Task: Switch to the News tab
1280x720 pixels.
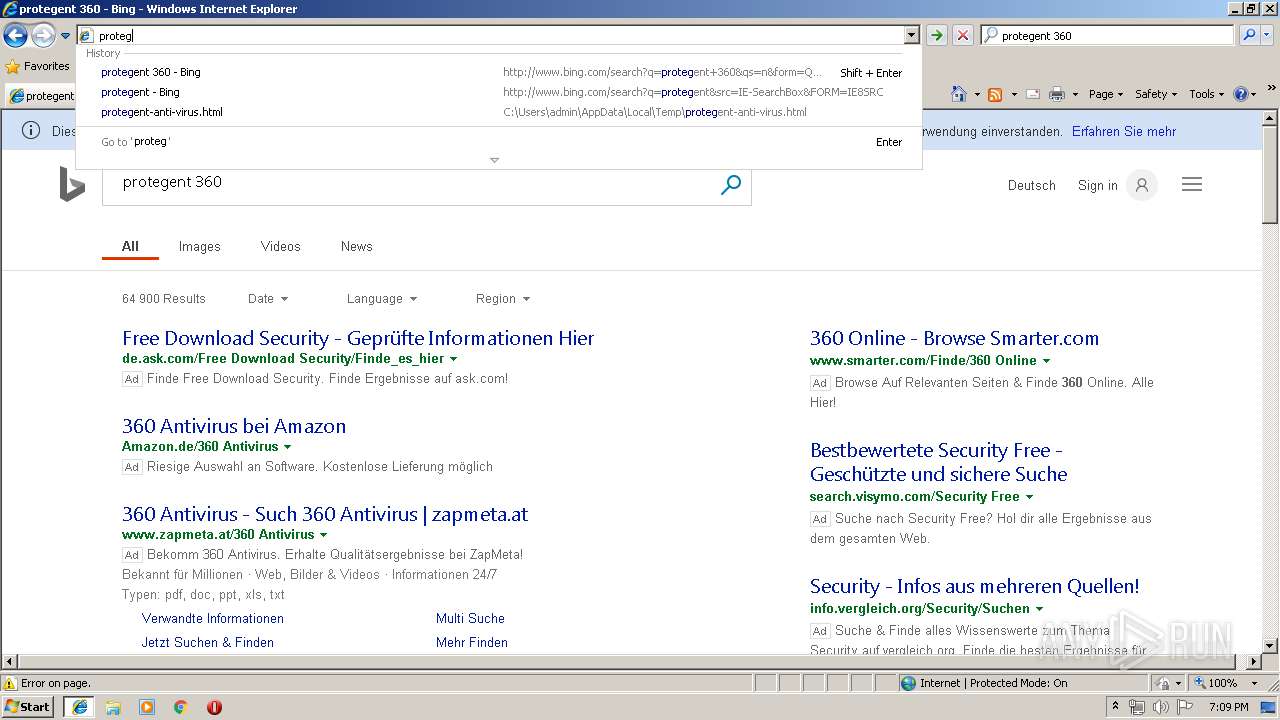Action: click(x=356, y=246)
